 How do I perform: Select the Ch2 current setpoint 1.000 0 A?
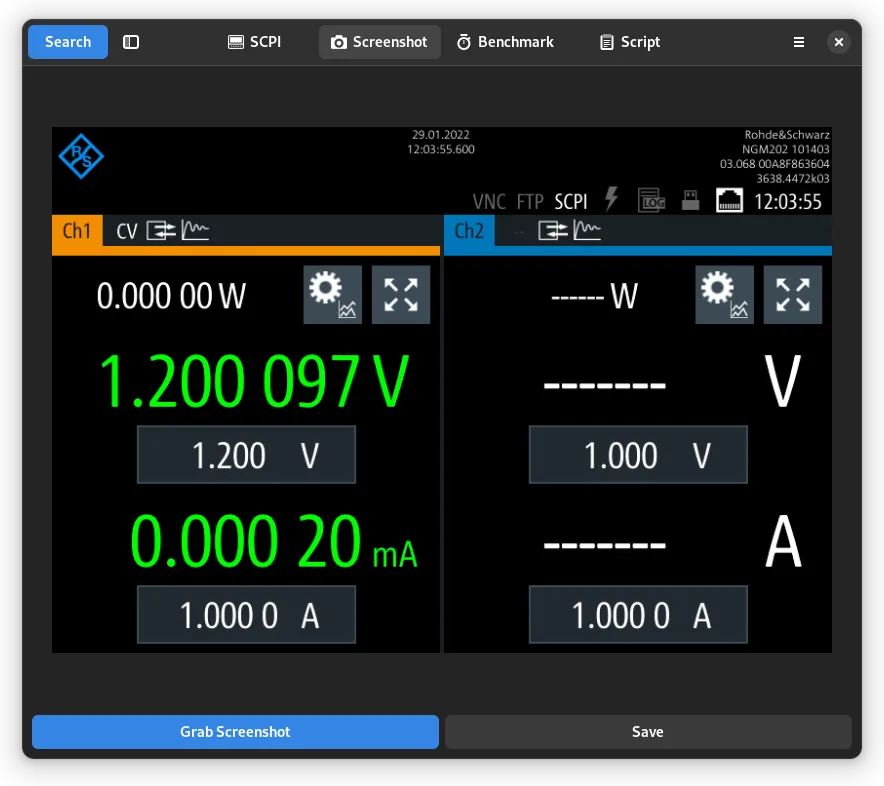(638, 615)
